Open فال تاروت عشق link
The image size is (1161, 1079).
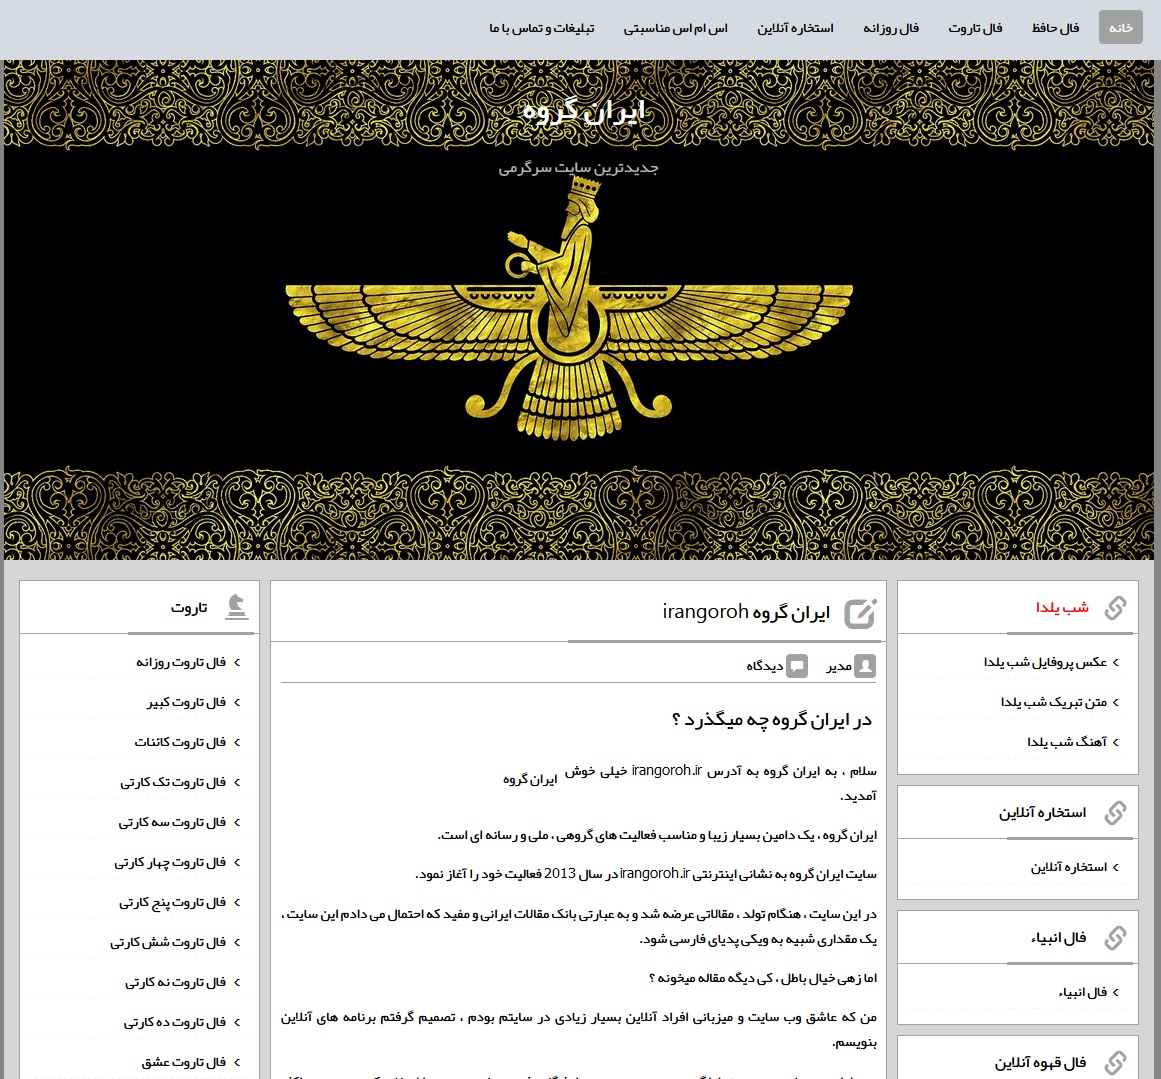click(x=183, y=1062)
